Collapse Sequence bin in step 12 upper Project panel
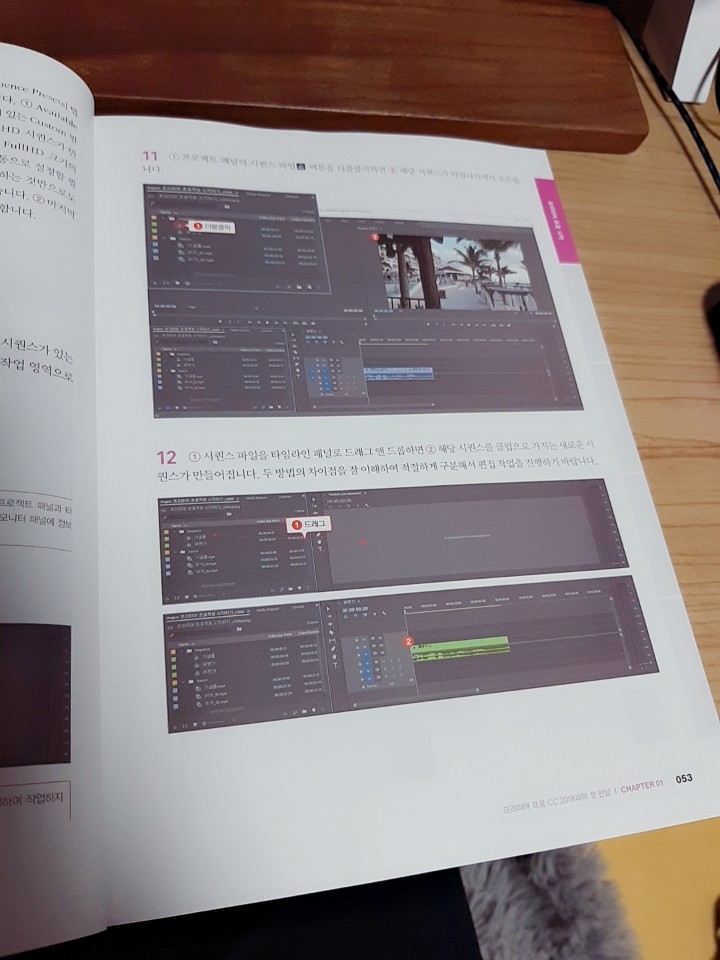The height and width of the screenshot is (960, 720). [174, 531]
